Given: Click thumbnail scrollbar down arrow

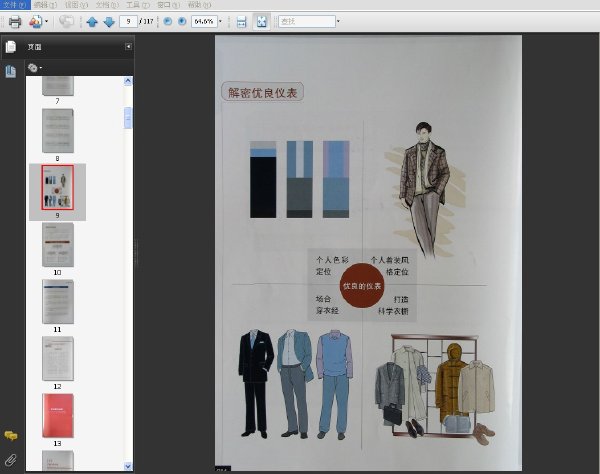Looking at the screenshot, I should coord(128,466).
